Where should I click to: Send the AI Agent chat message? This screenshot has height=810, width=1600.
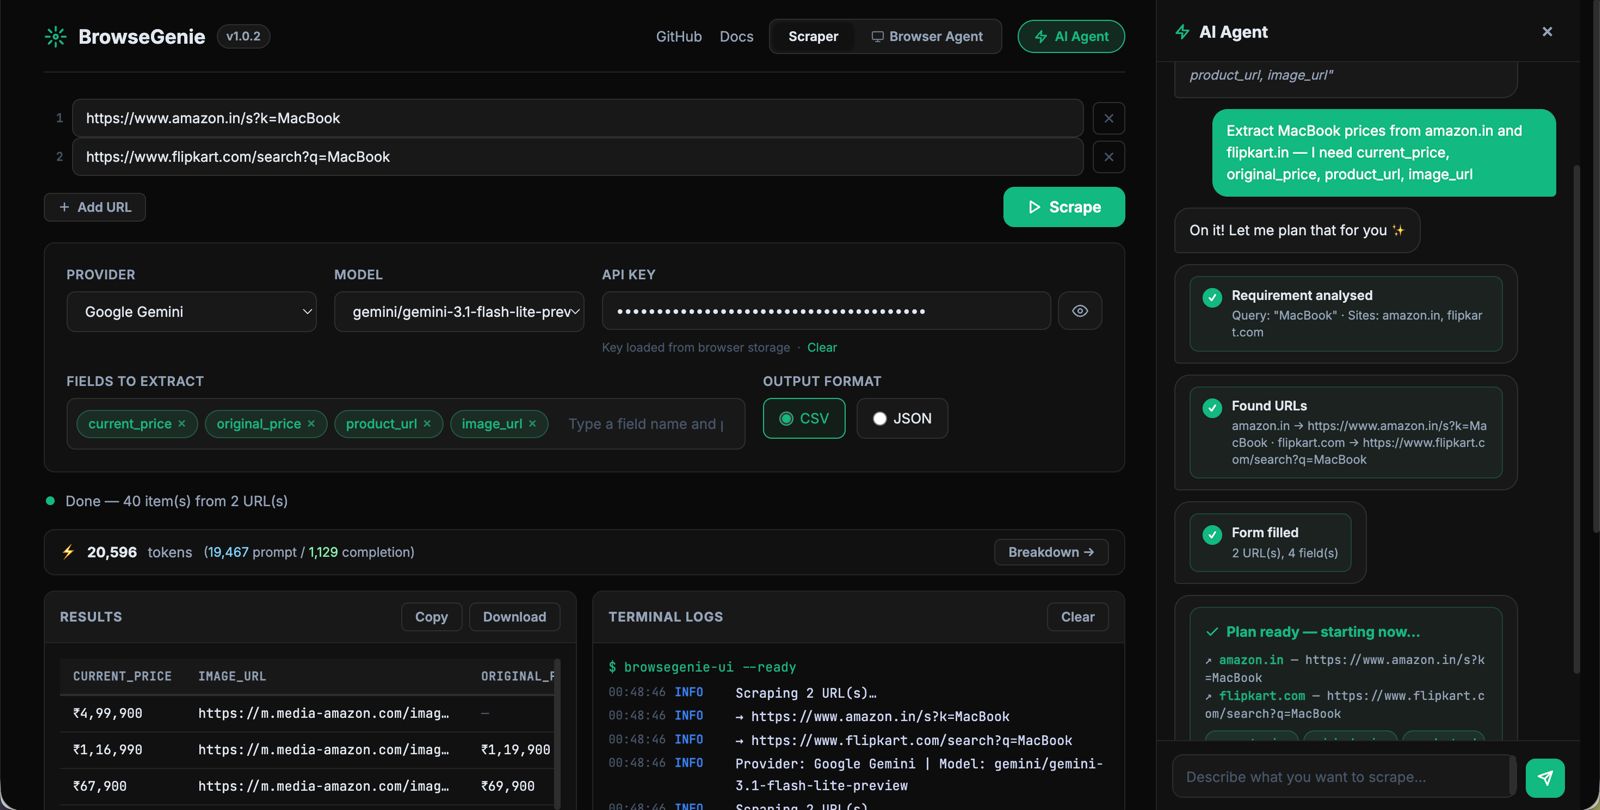[x=1545, y=777]
